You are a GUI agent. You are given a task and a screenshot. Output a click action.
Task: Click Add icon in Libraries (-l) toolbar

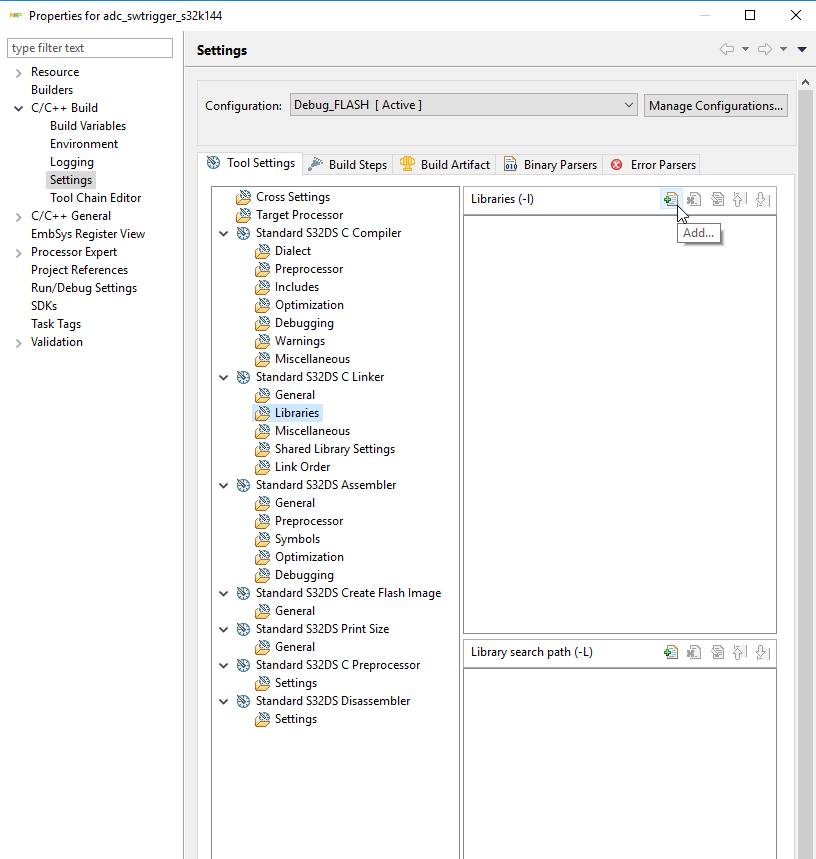[x=671, y=199]
